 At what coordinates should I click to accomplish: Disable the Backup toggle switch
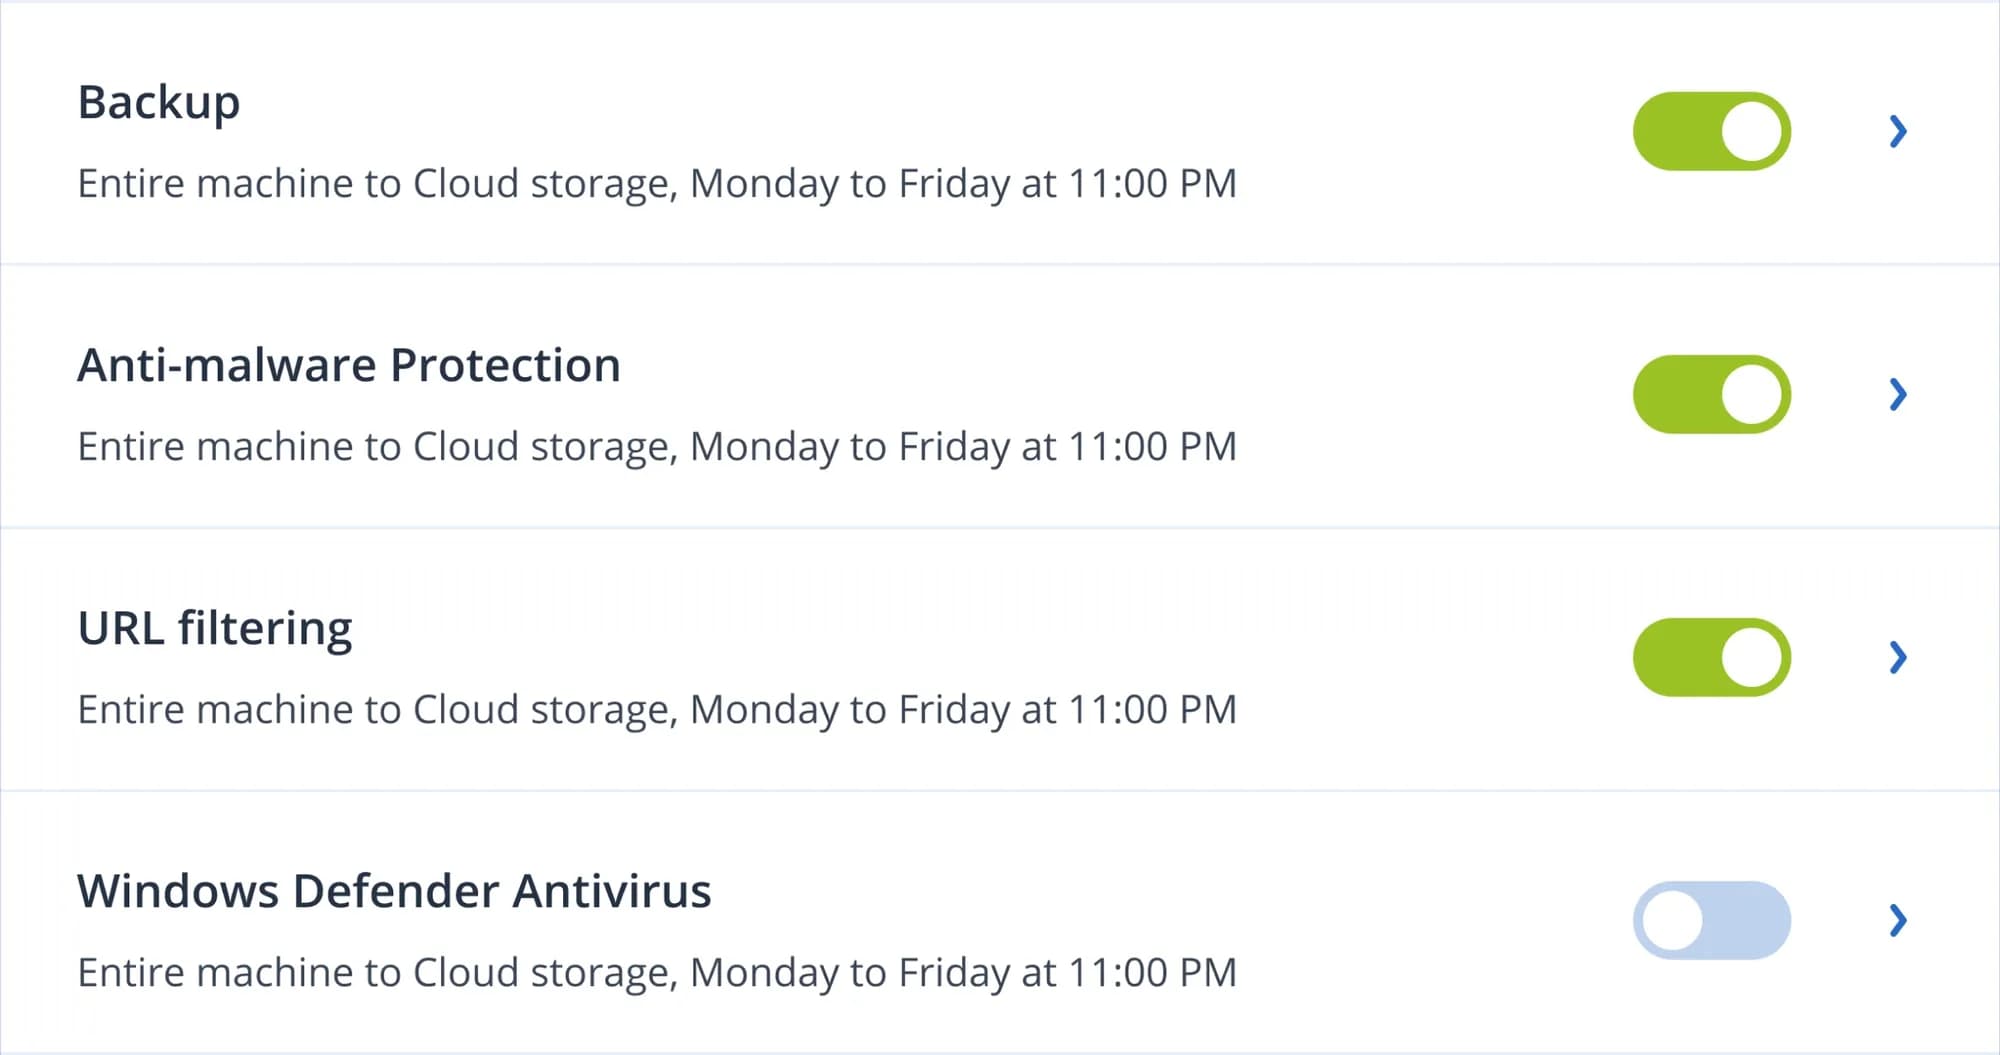(x=1711, y=131)
